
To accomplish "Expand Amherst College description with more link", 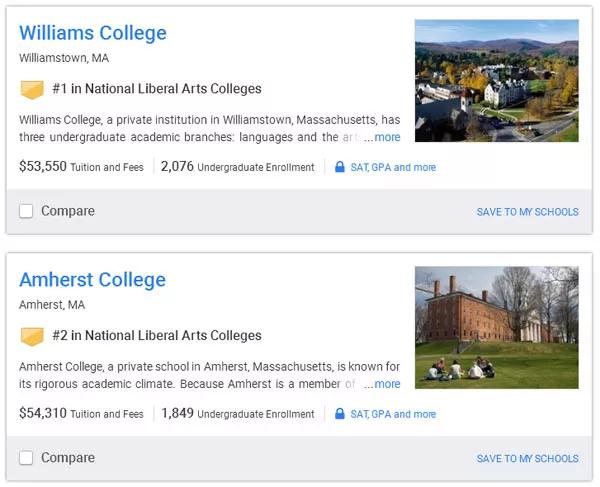I will coord(386,384).
